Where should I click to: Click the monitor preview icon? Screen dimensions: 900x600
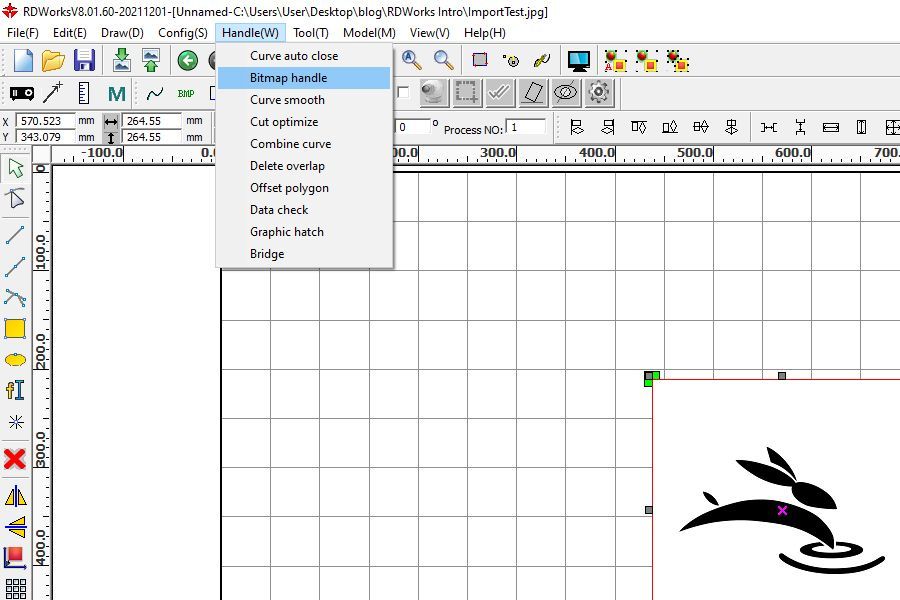tap(578, 60)
